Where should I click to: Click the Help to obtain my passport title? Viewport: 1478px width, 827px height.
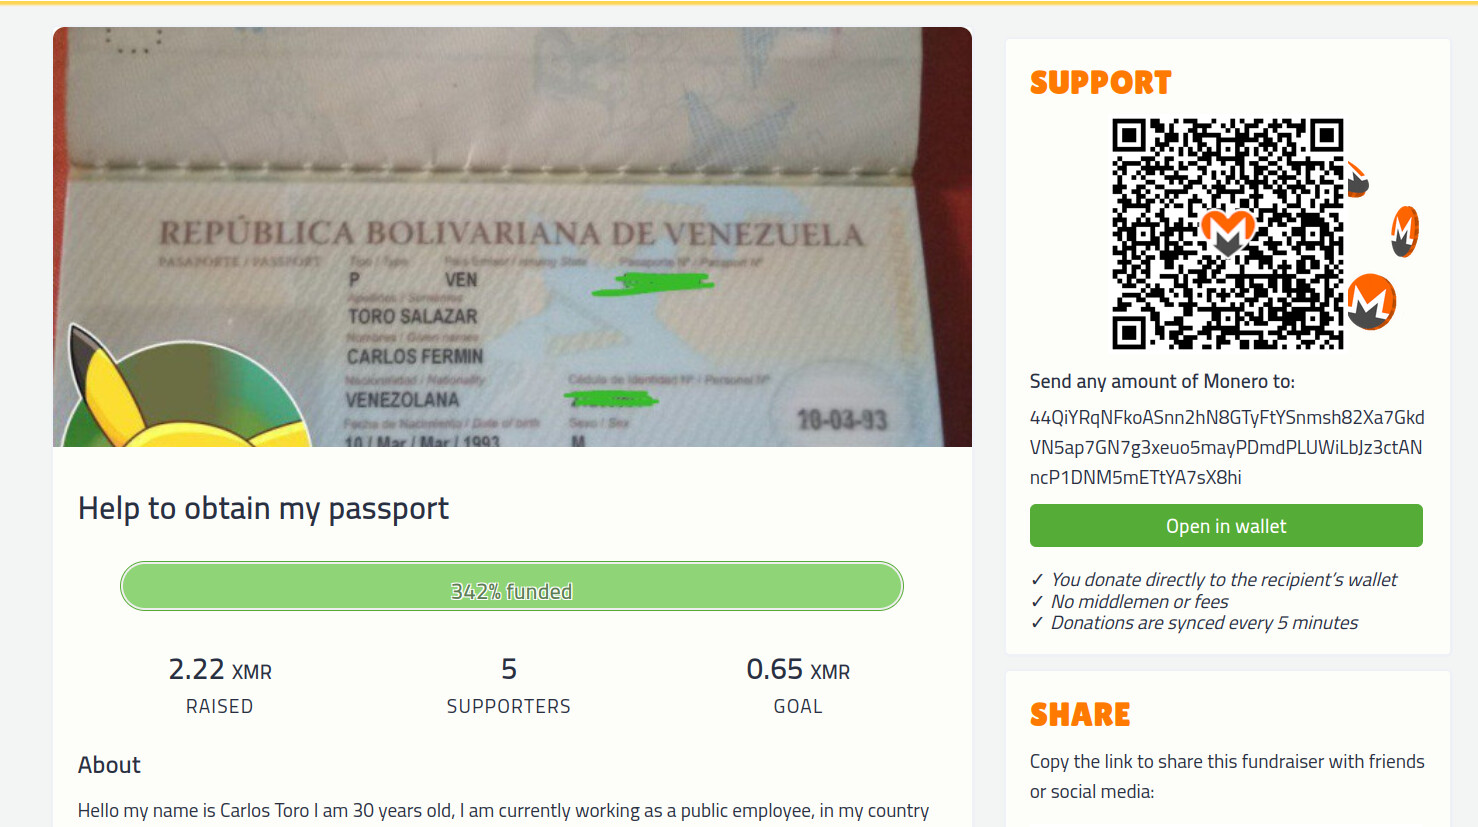(264, 509)
